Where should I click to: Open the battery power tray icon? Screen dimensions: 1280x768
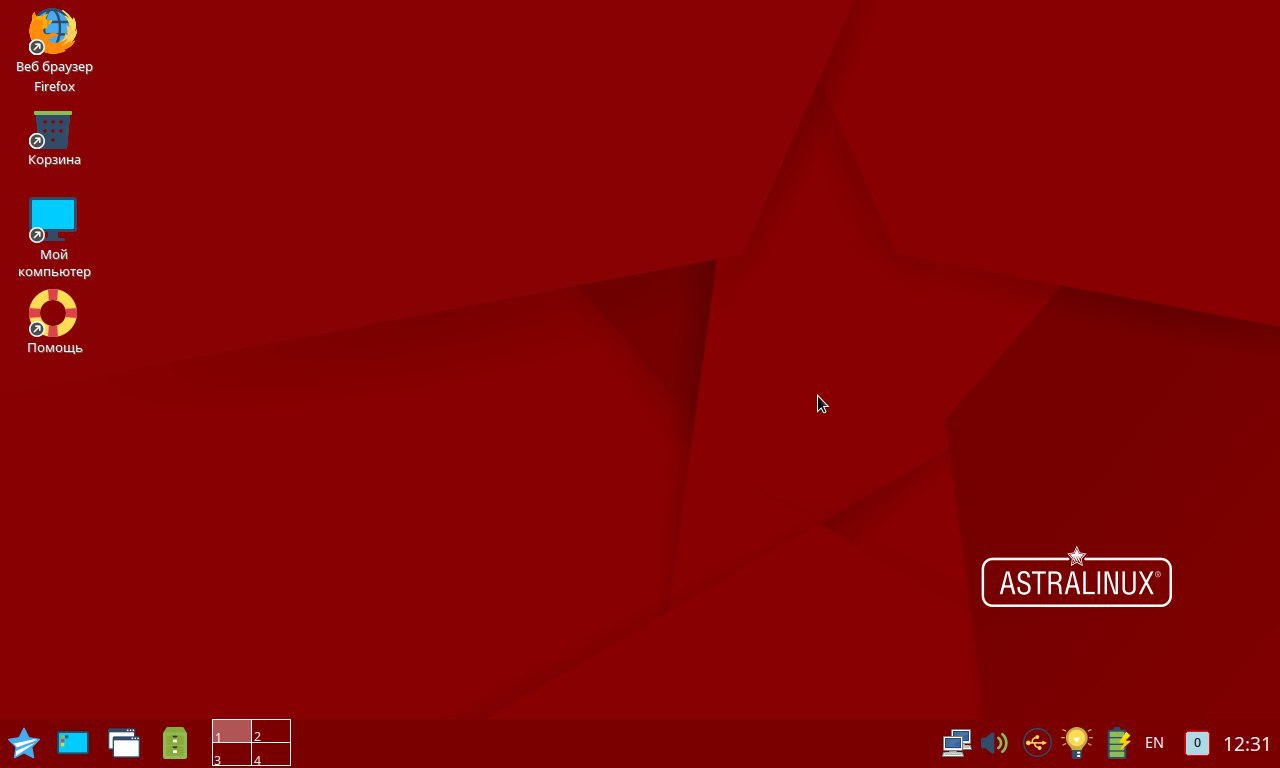coord(1118,742)
